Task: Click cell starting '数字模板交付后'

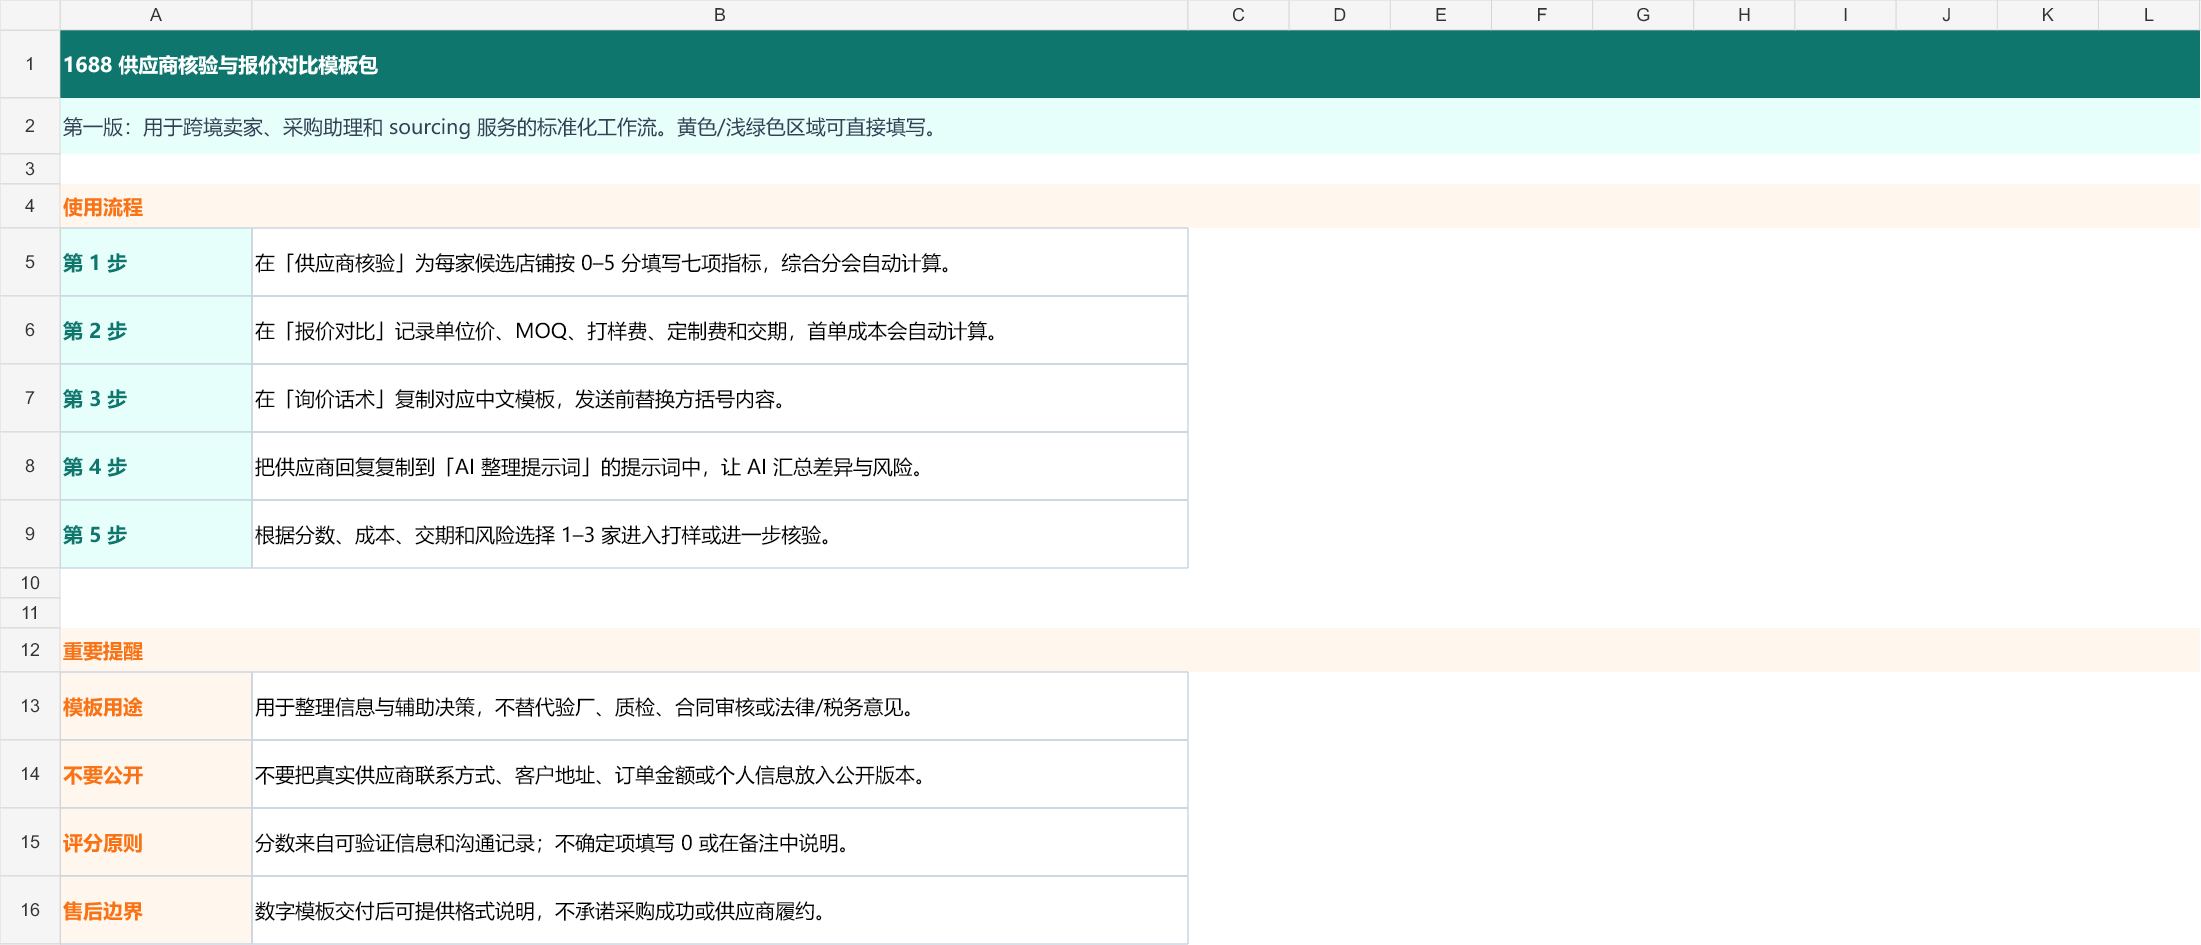Action: pos(720,910)
